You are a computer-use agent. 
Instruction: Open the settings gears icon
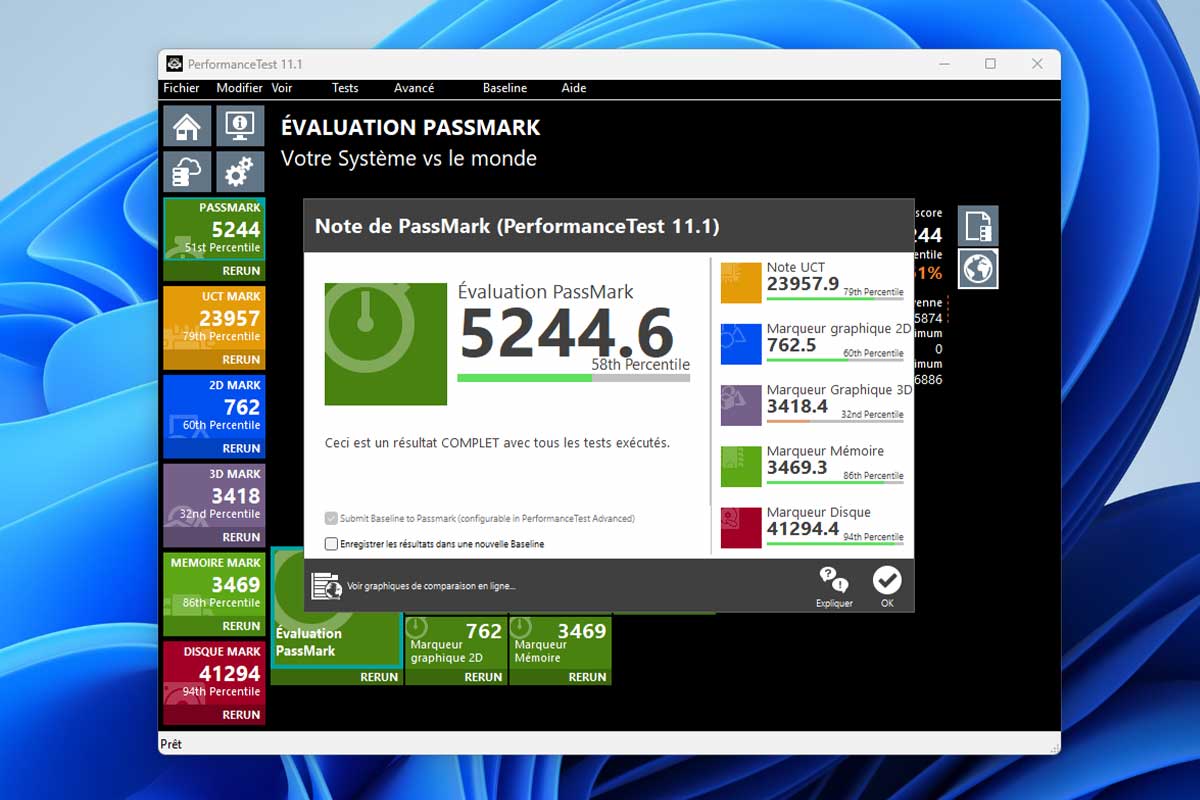pyautogui.click(x=240, y=172)
